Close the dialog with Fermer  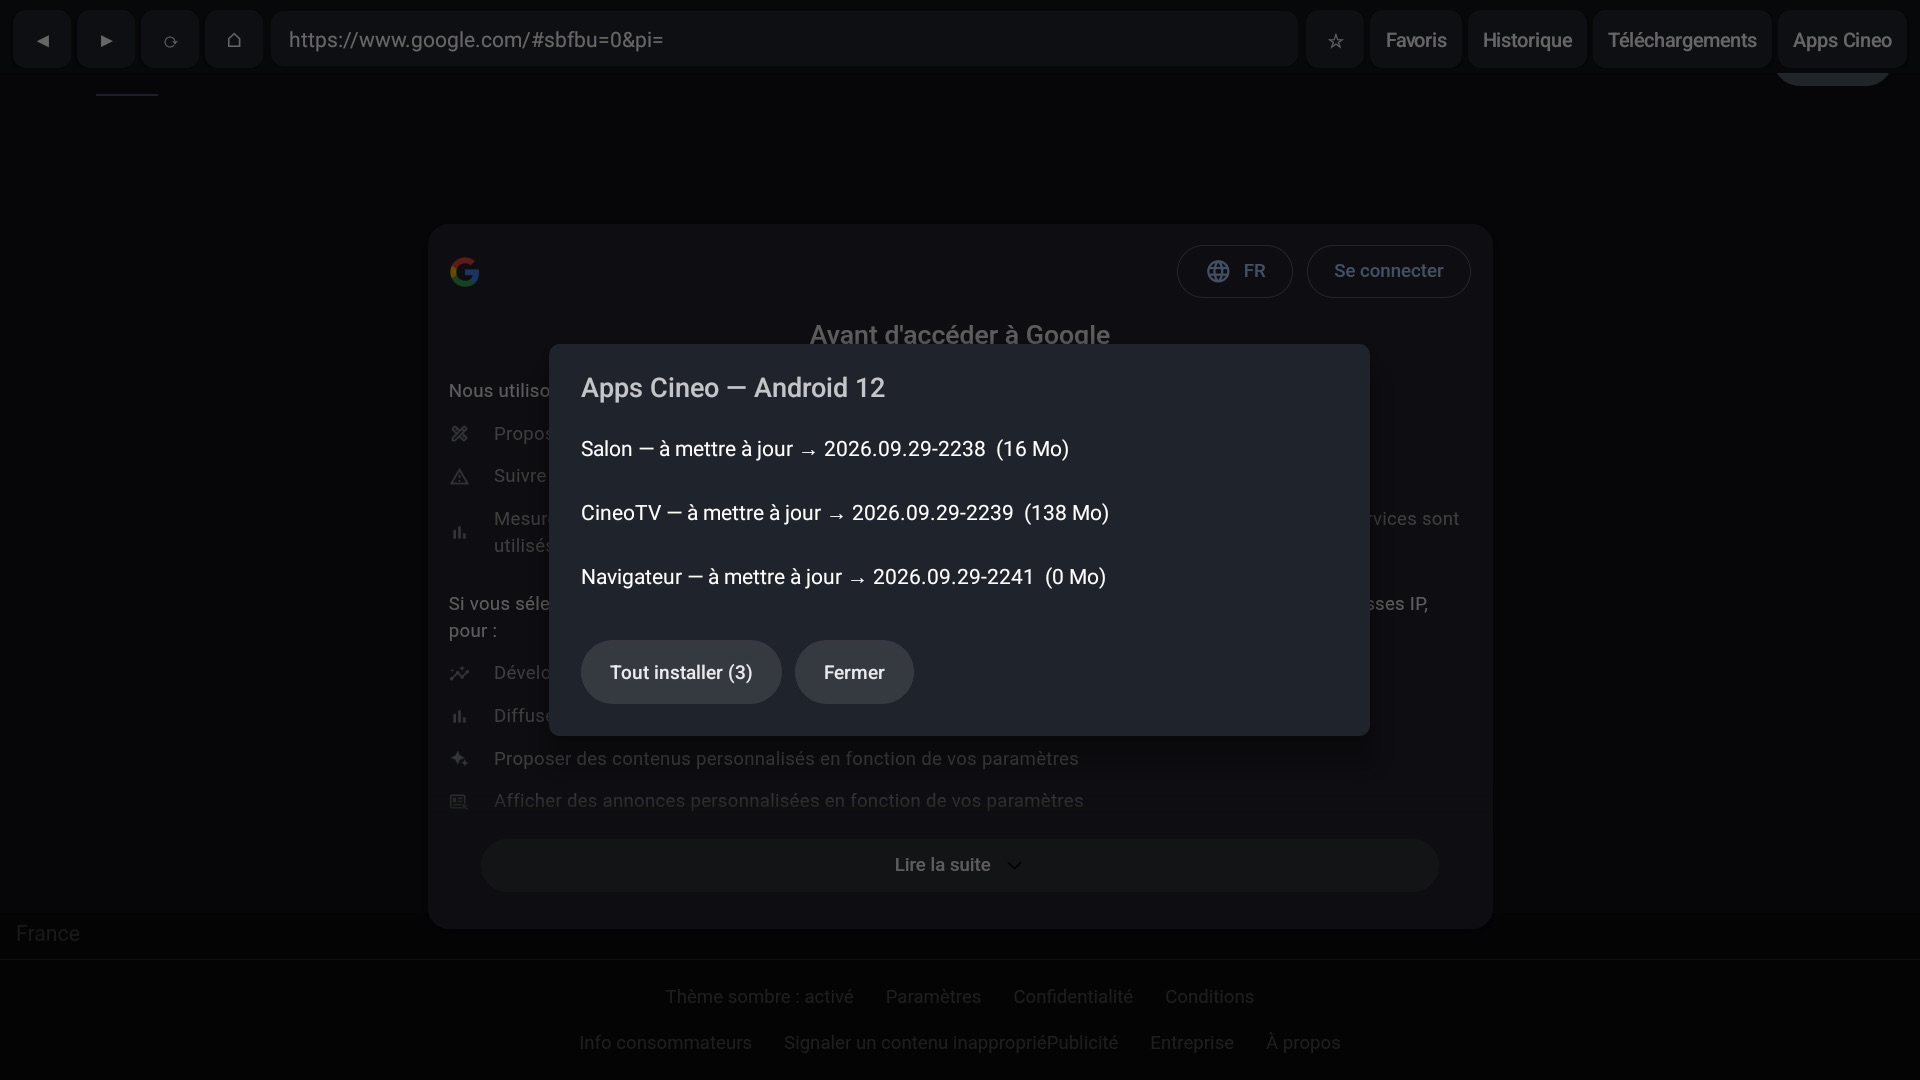(854, 672)
